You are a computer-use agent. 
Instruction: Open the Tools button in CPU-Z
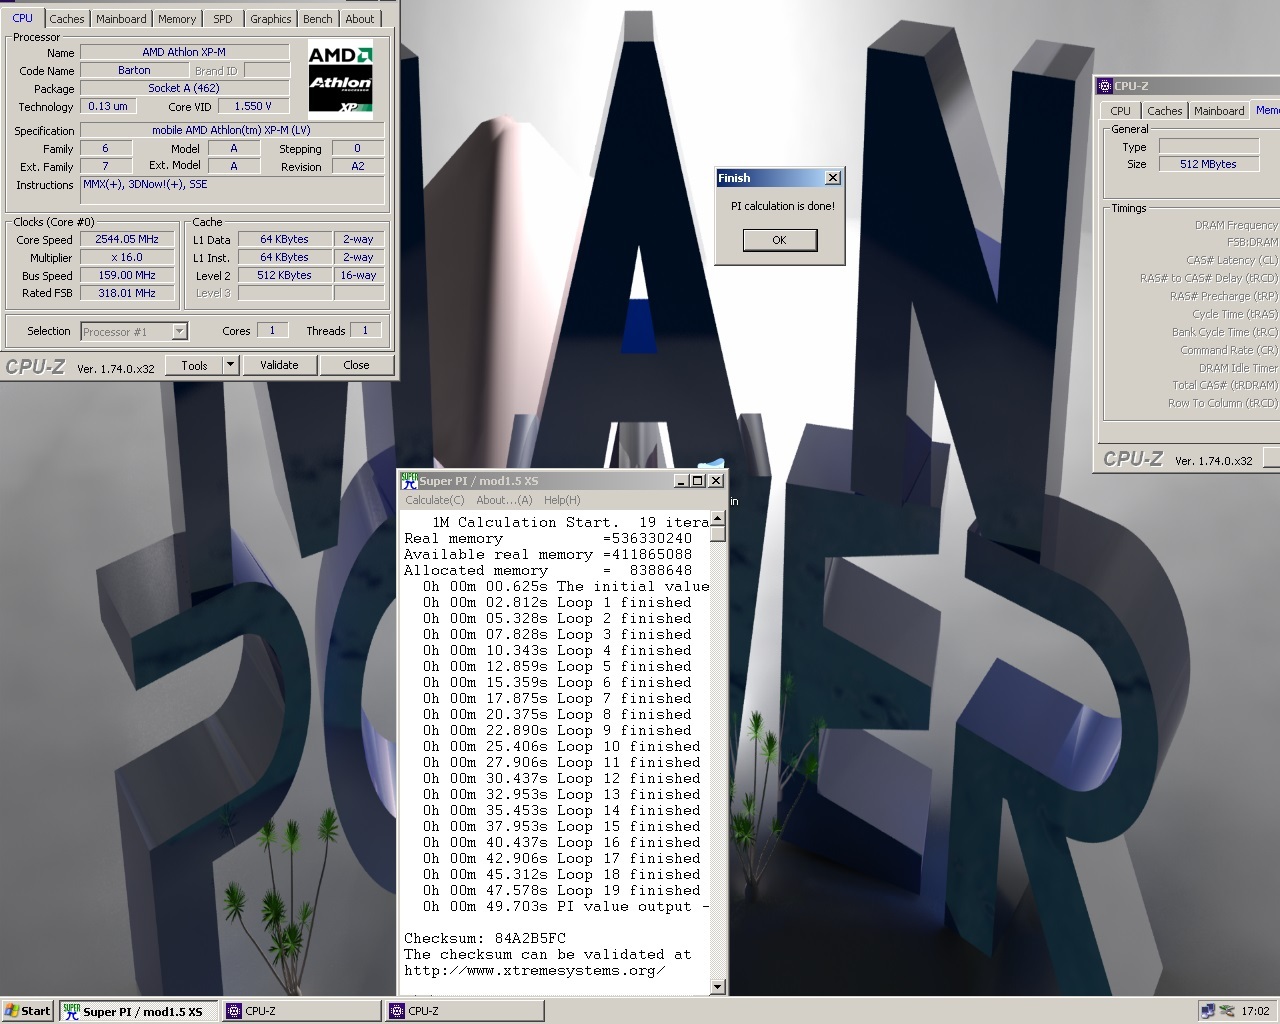click(194, 366)
